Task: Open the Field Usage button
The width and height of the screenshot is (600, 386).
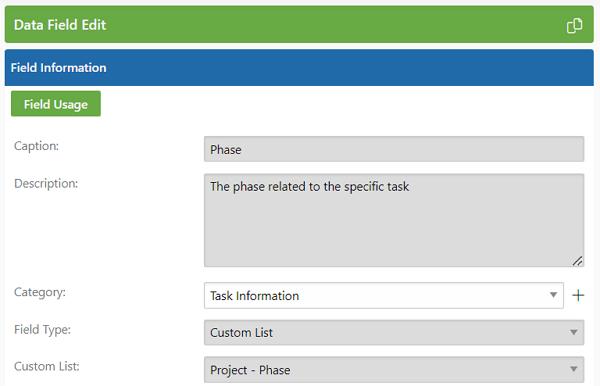Action: (56, 104)
